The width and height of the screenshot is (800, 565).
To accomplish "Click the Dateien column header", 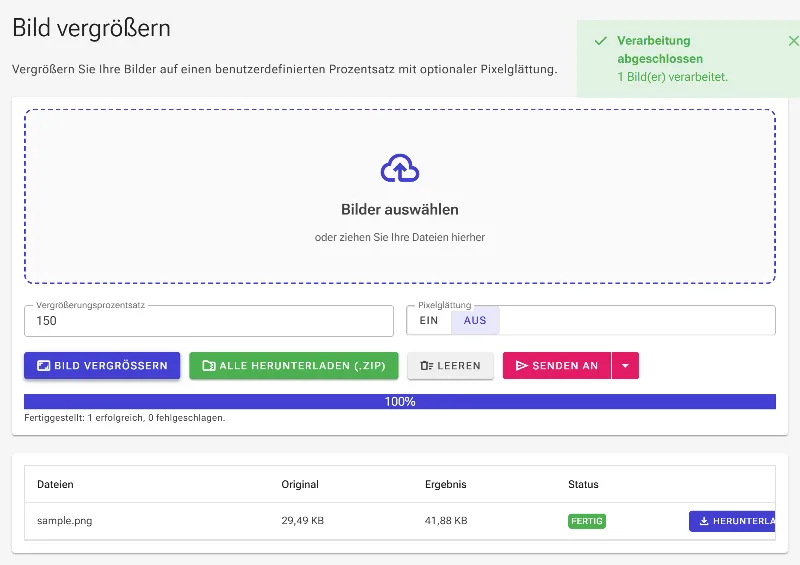I will tap(55, 484).
